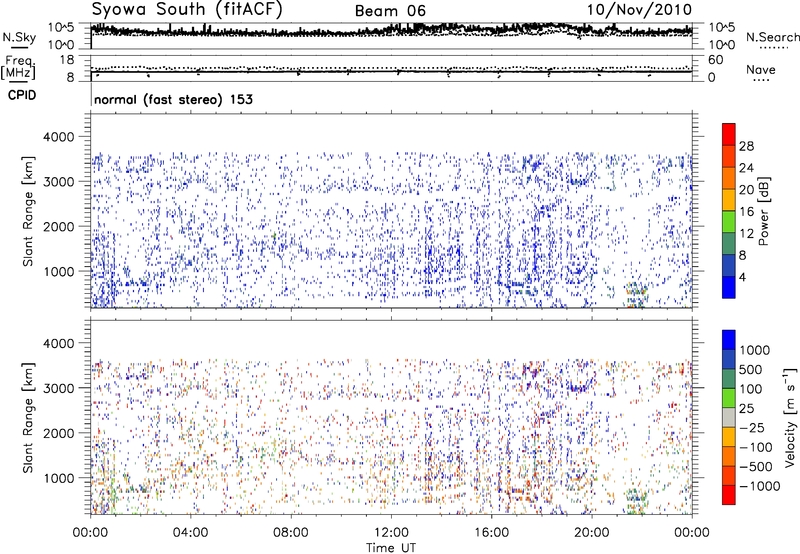Viewport: 800px width, 554px height.
Task: Click the '16:00' time axis tick label
Action: (x=491, y=533)
